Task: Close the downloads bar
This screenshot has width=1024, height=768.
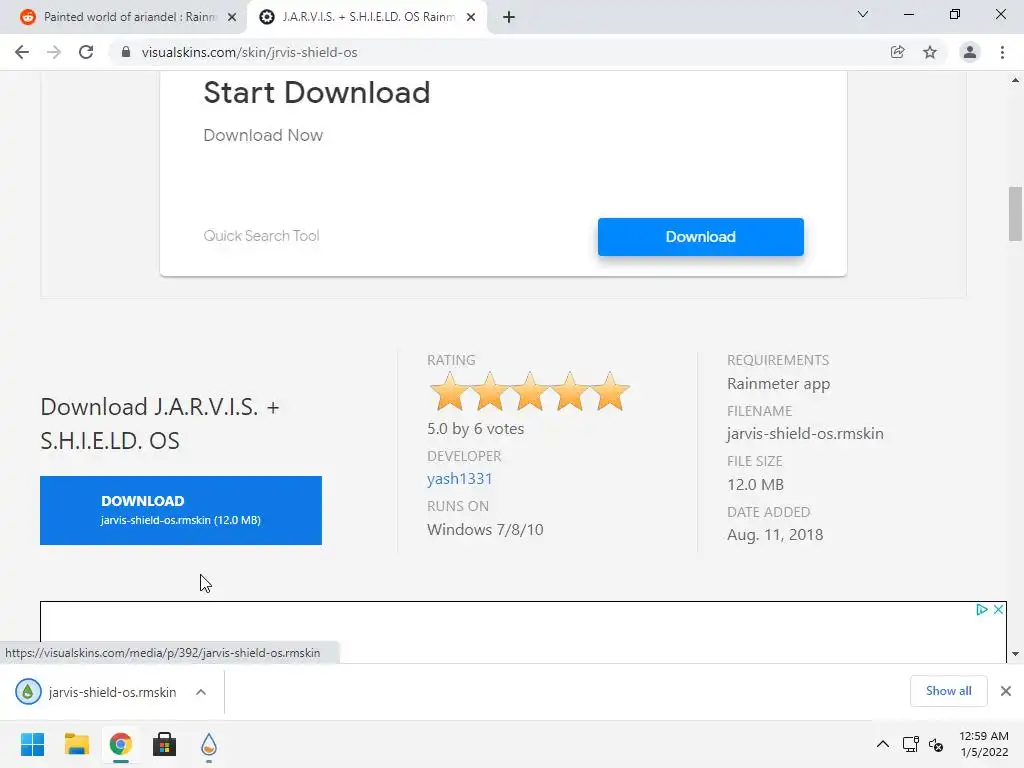Action: [1006, 691]
